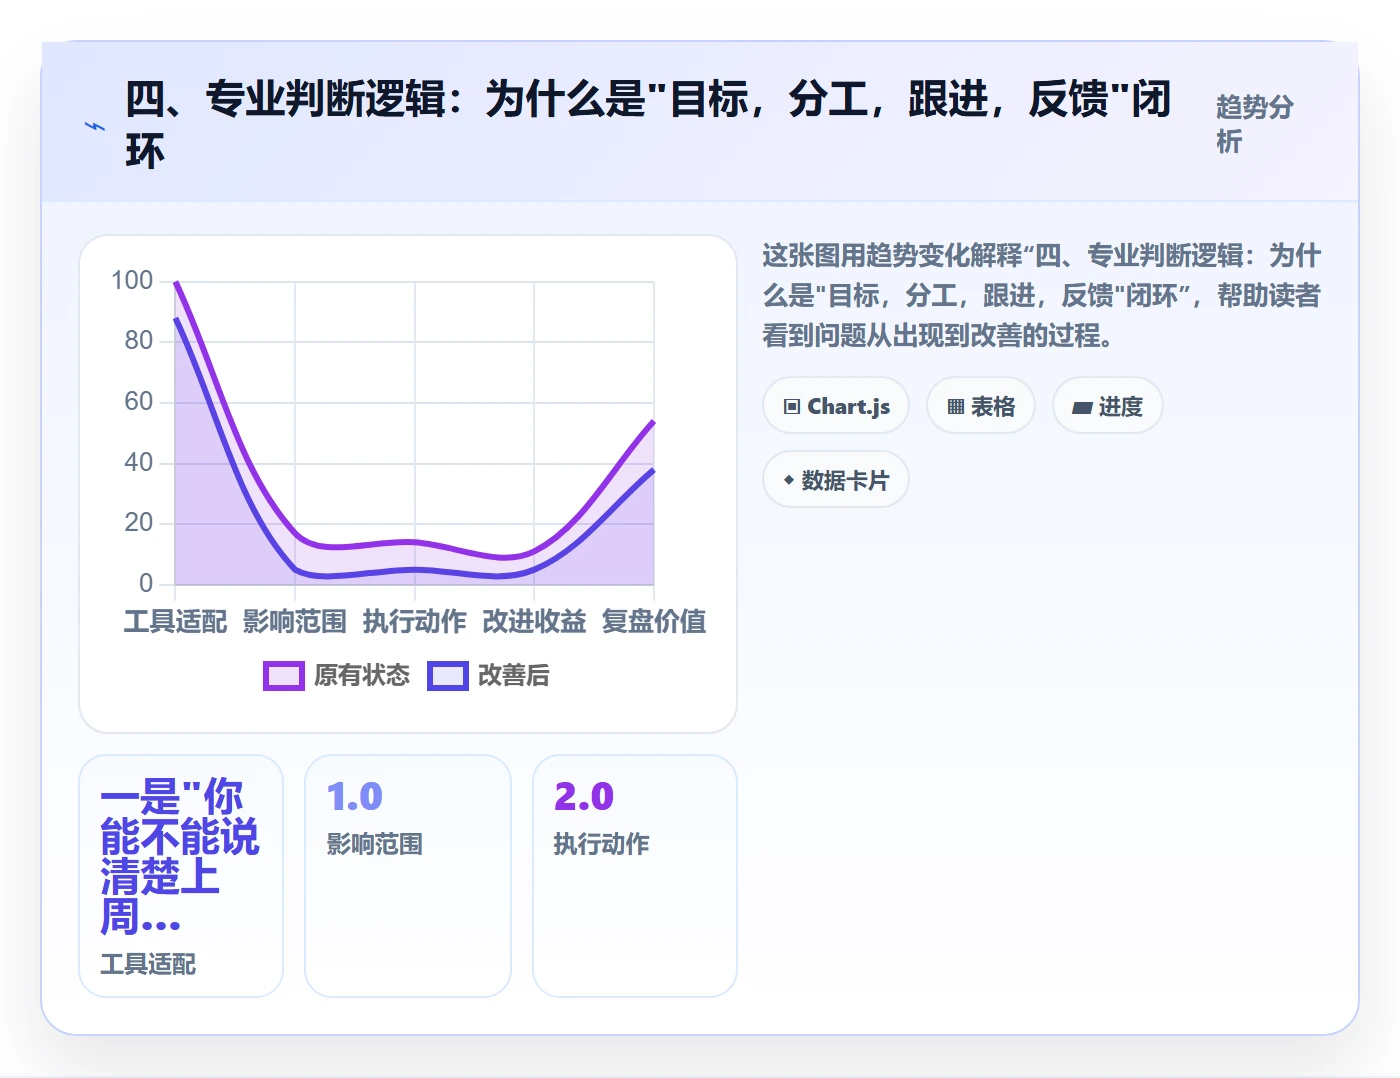The image size is (1400, 1078).
Task: Click the 执行动作 x-axis label under the chart
Action: coord(415,621)
